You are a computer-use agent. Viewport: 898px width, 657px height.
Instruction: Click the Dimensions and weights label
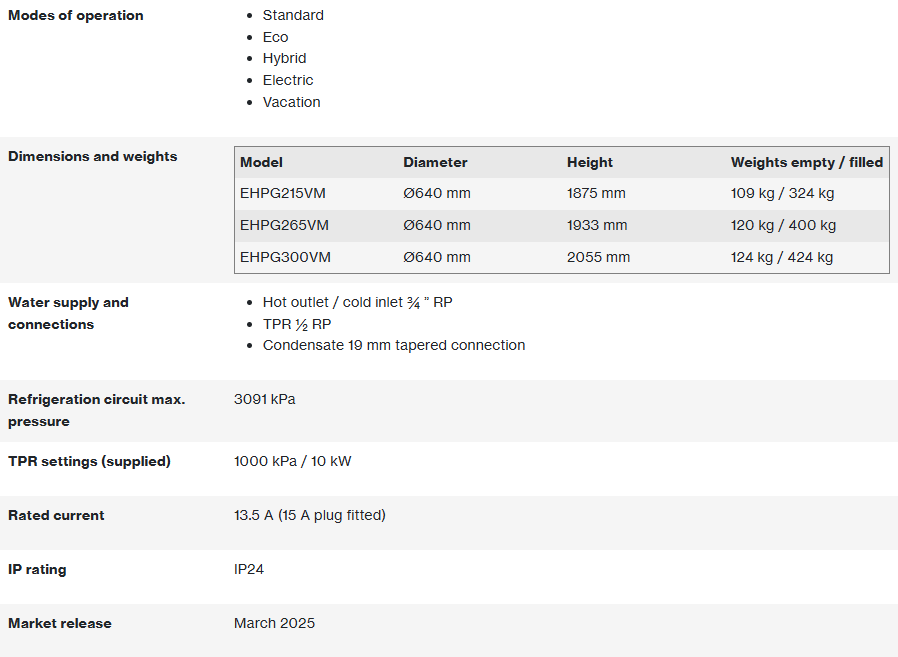click(x=93, y=156)
